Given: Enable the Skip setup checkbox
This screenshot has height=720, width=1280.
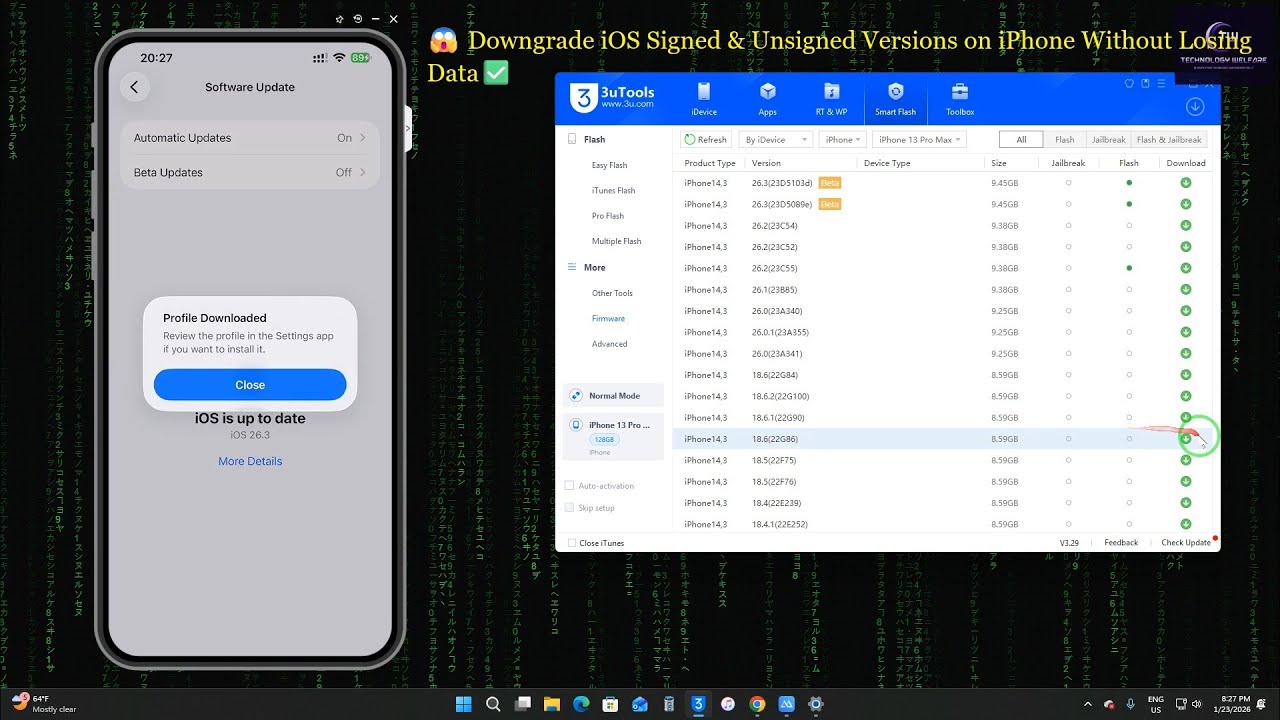Looking at the screenshot, I should click(570, 508).
